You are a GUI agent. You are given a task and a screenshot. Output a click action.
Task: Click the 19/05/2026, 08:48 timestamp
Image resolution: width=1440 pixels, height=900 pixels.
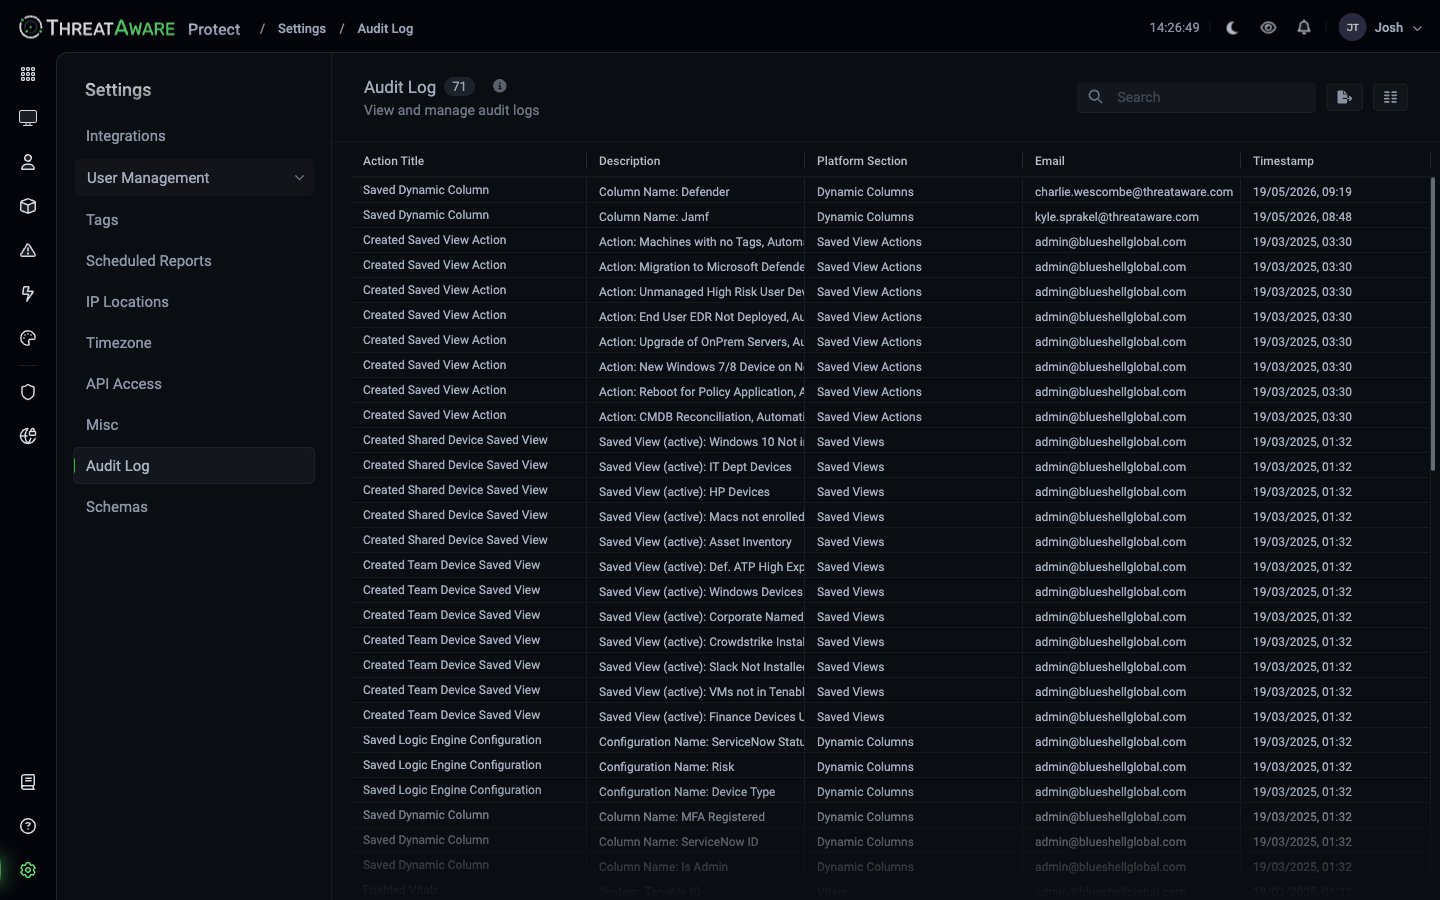click(1302, 217)
